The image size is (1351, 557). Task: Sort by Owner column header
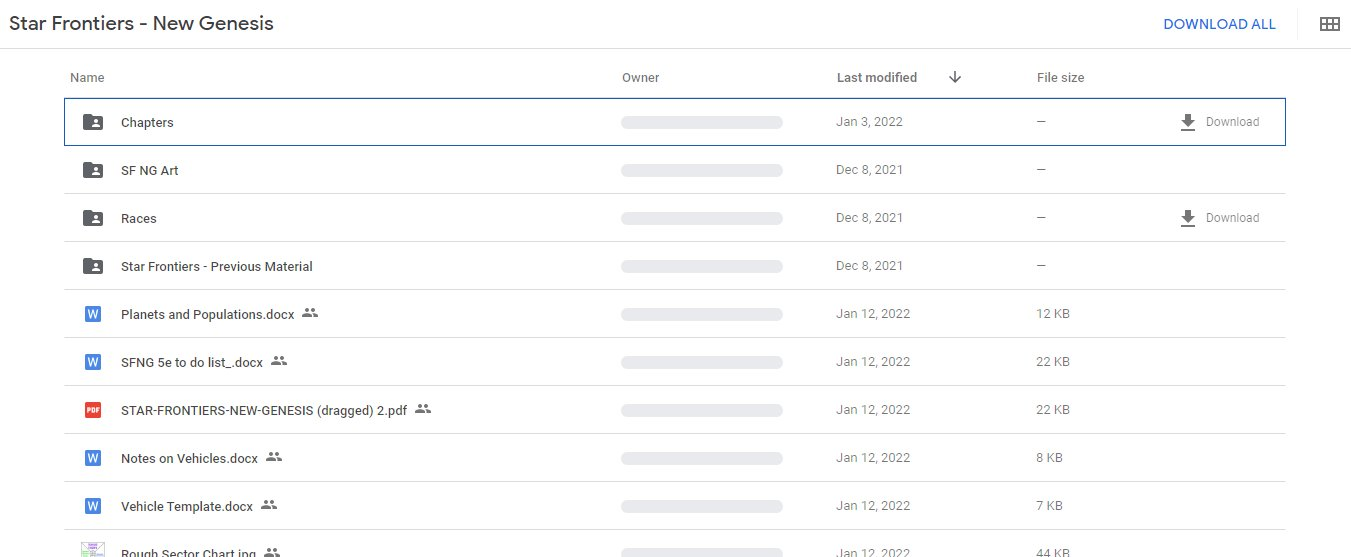tap(640, 77)
